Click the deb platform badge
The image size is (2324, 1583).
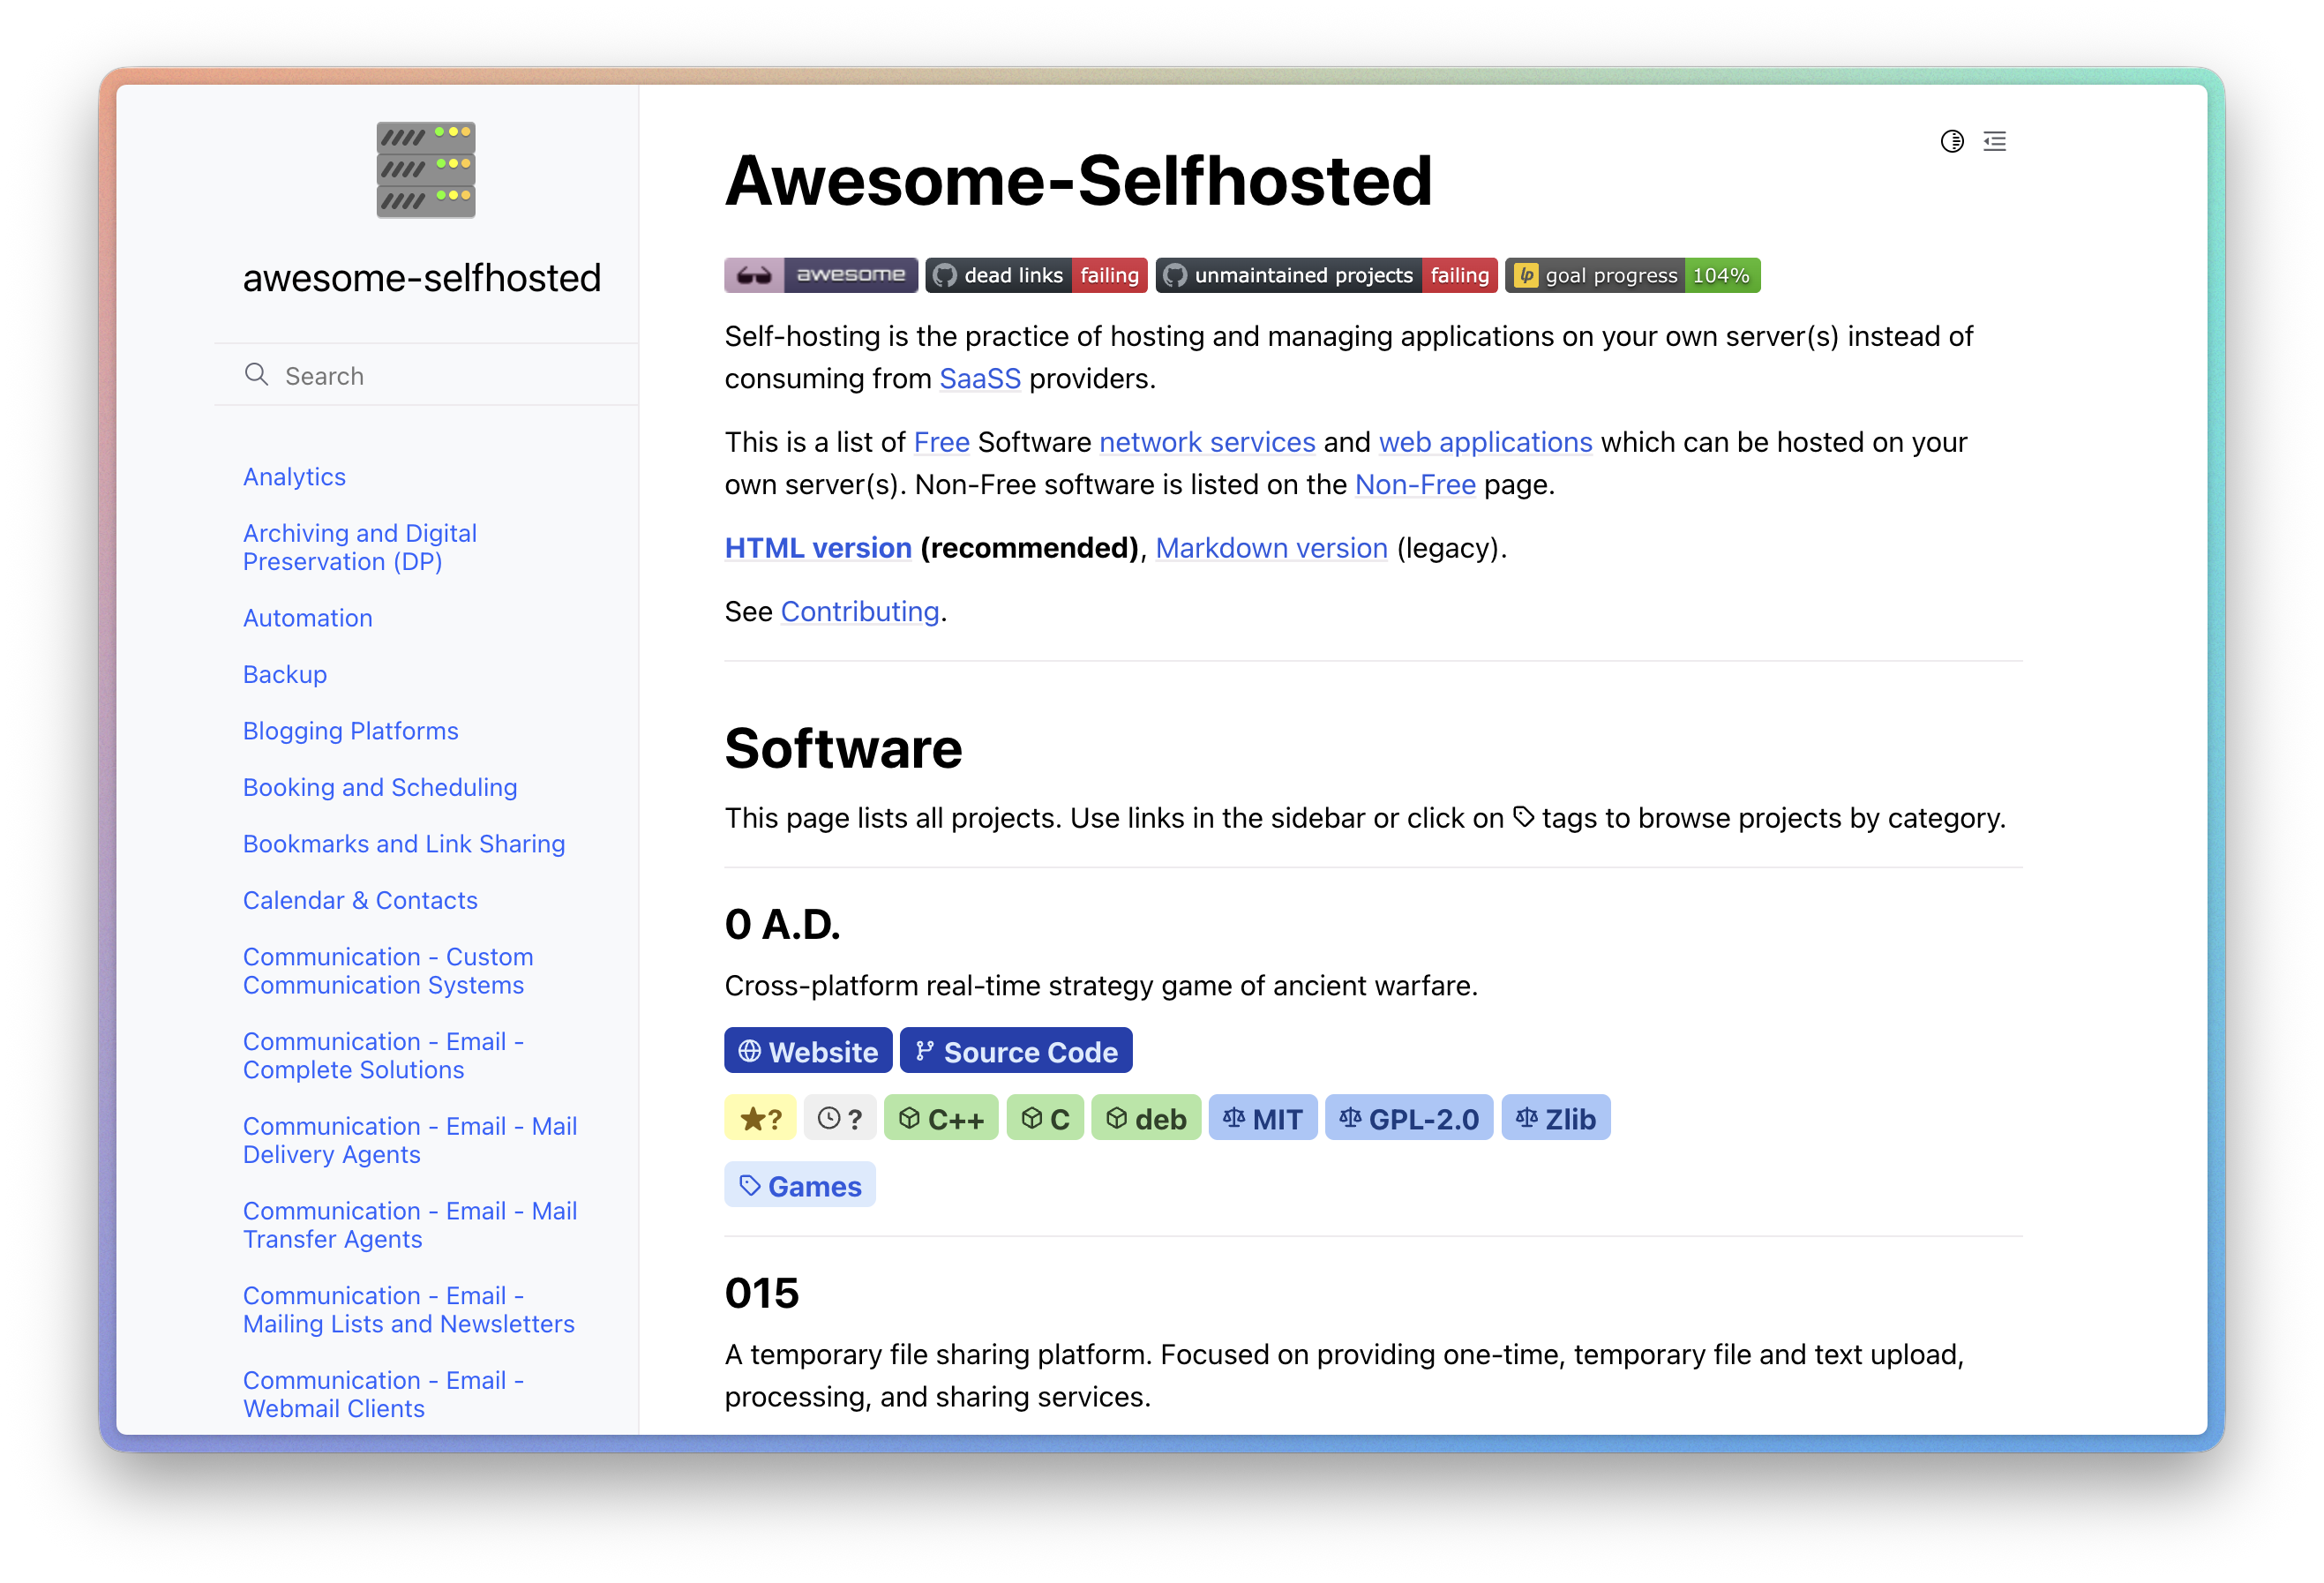click(x=1145, y=1118)
